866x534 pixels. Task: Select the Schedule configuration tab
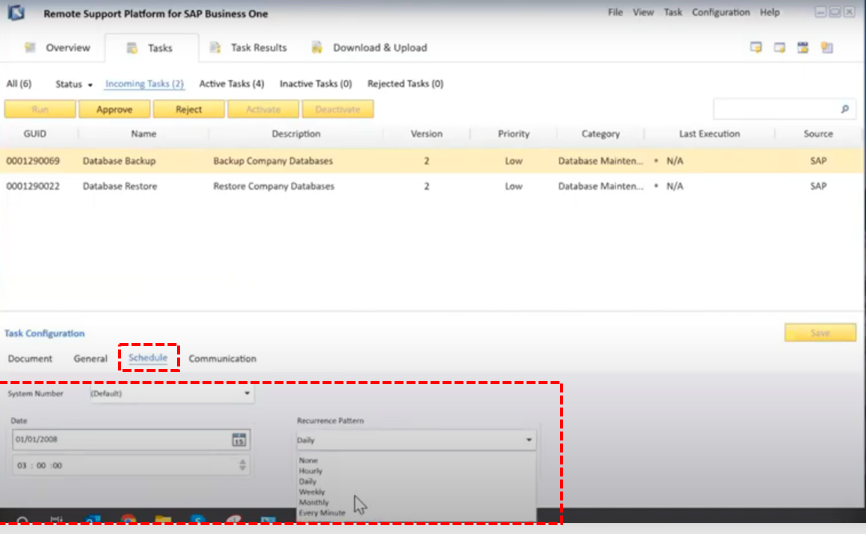point(148,358)
